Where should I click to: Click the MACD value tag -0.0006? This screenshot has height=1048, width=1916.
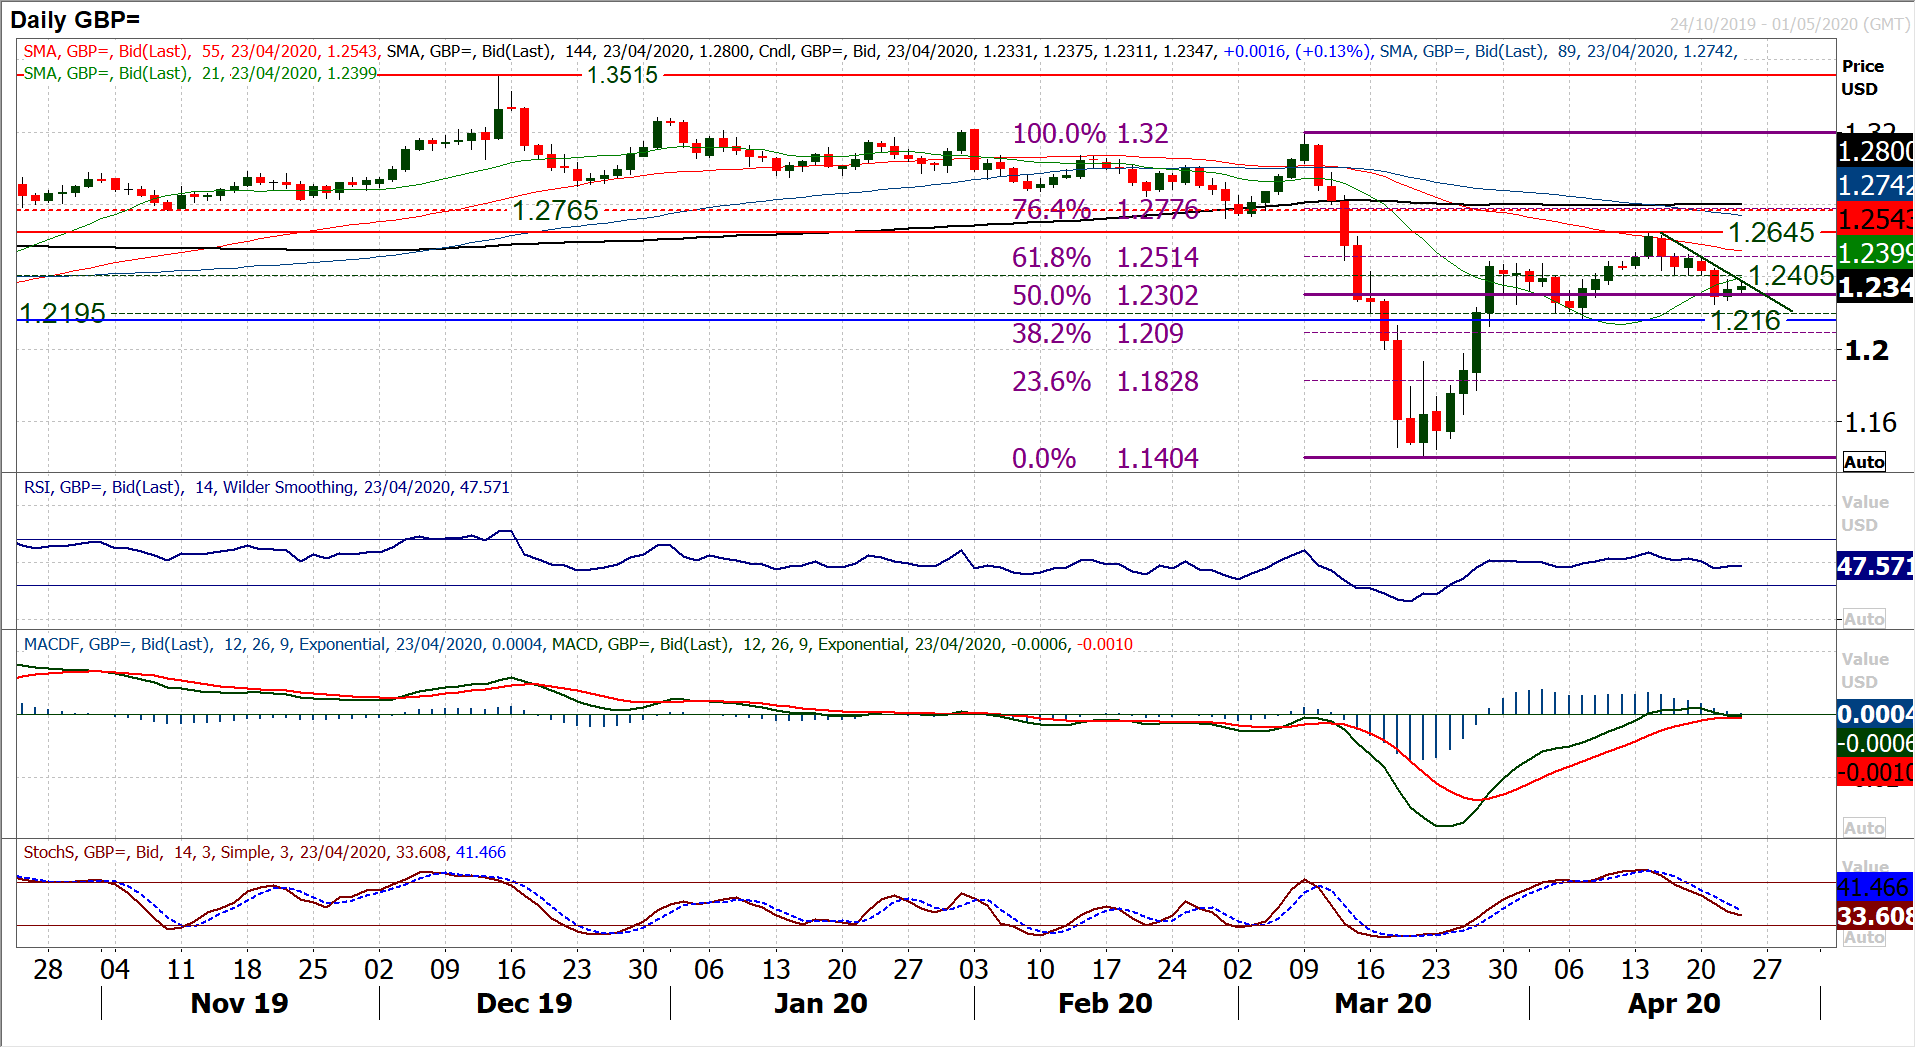pos(1875,743)
